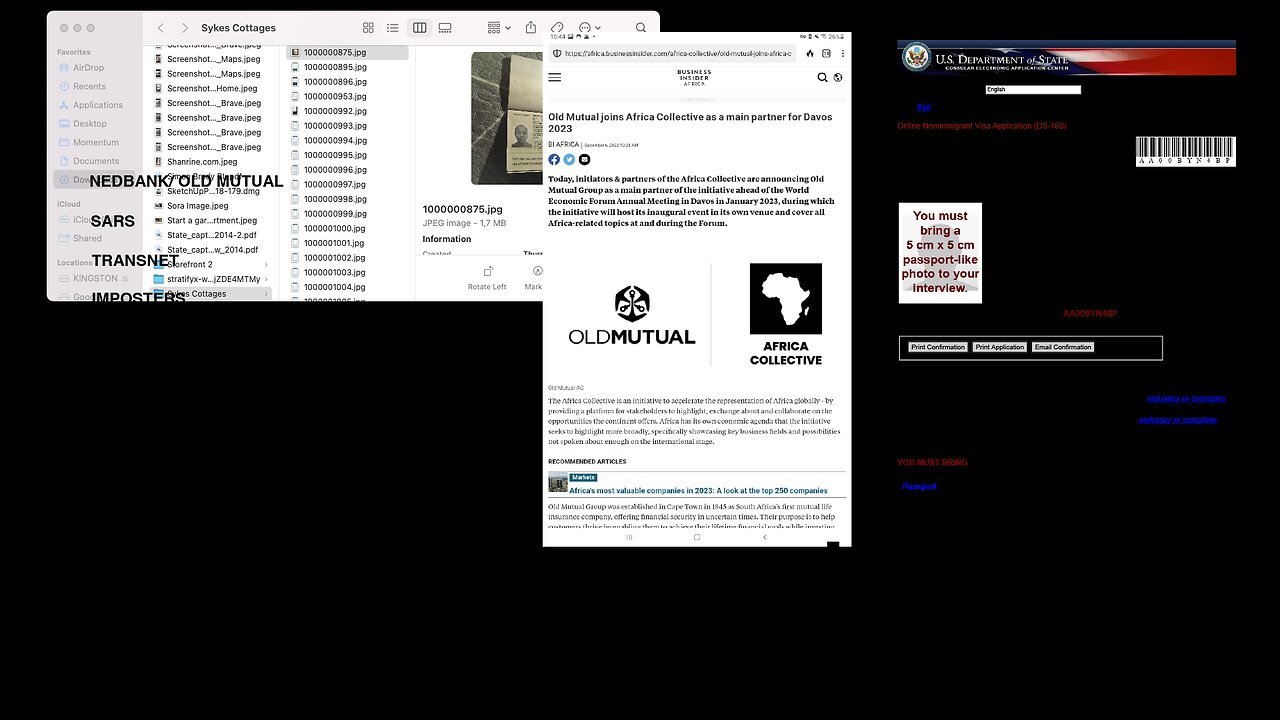Switch Finder to list view

pos(393,28)
